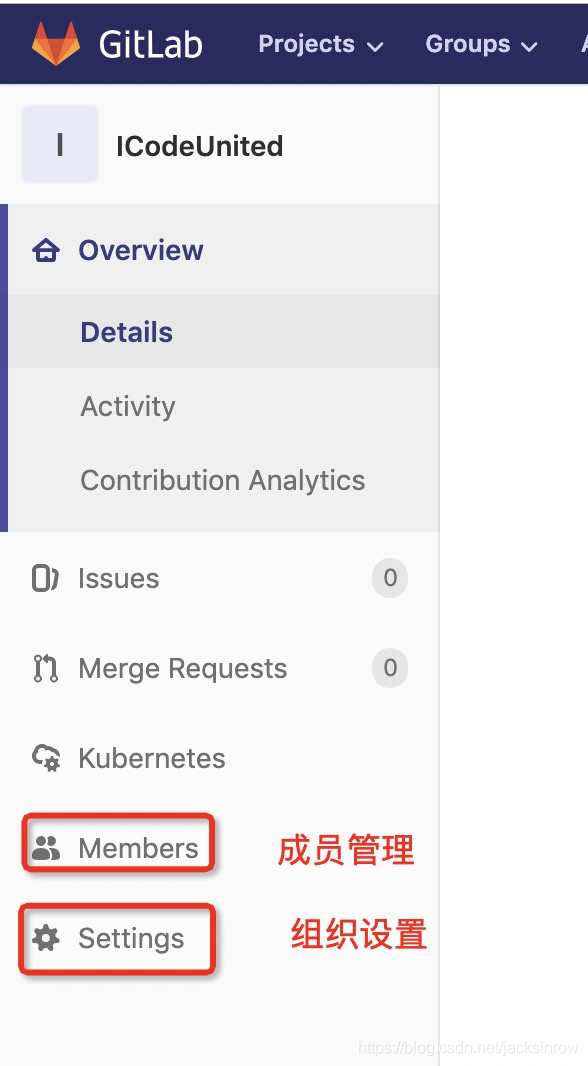Click the Members people icon
Image resolution: width=588 pixels, height=1066 pixels.
46,848
